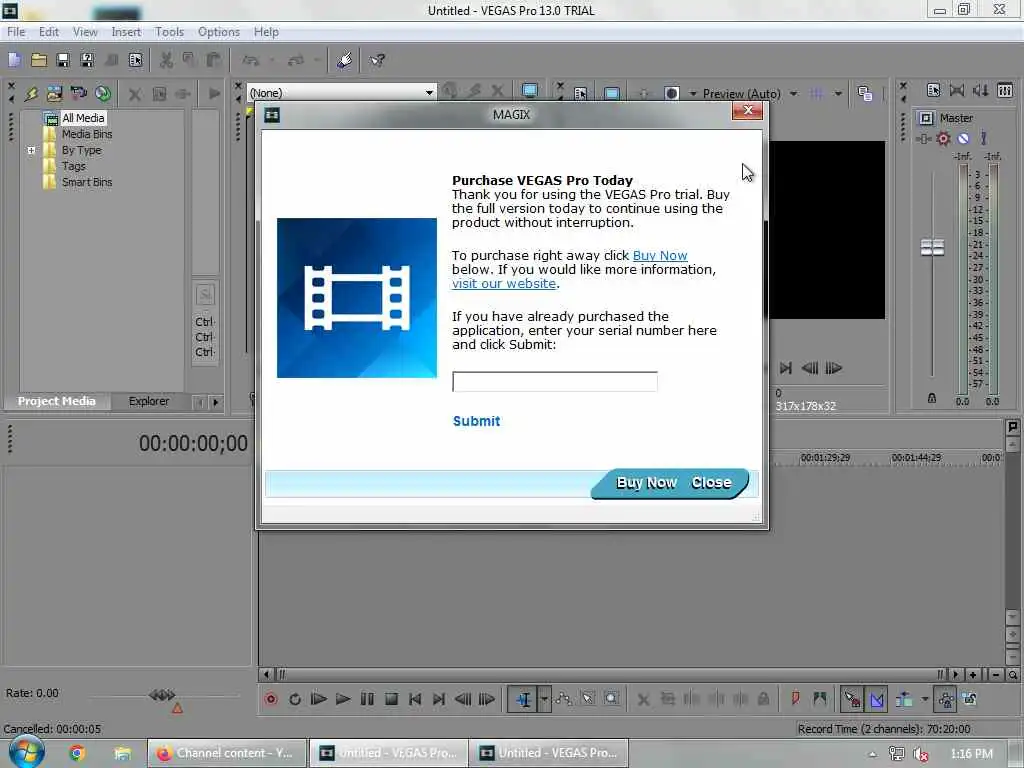Click the Import Media lightning icon
The height and width of the screenshot is (768, 1024).
(31, 93)
